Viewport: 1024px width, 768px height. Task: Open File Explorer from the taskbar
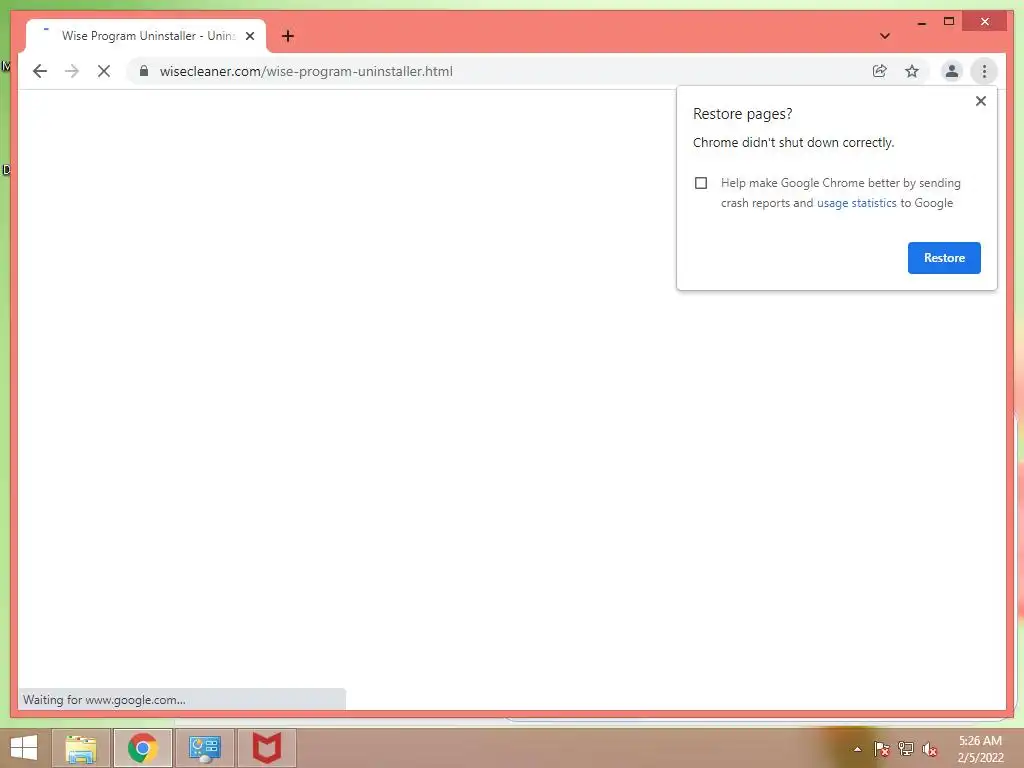pyautogui.click(x=81, y=748)
